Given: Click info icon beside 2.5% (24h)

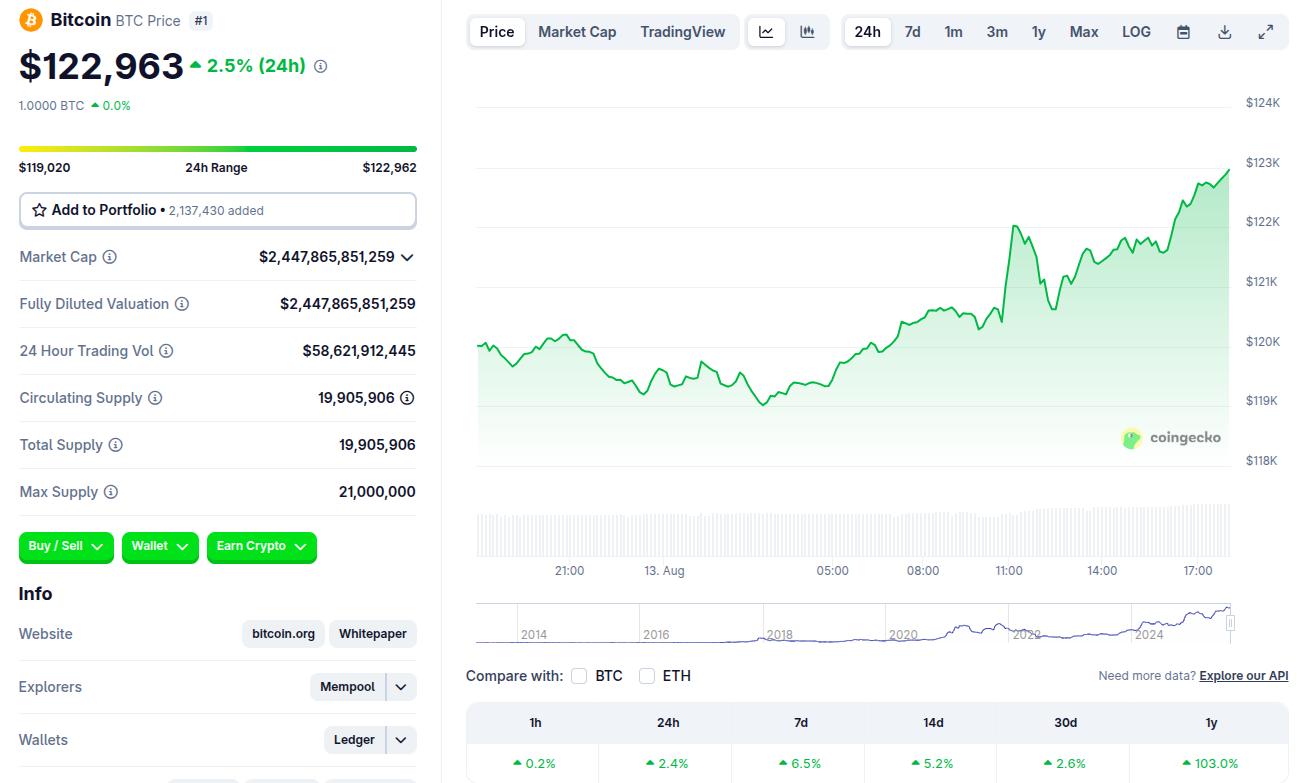Looking at the screenshot, I should [x=321, y=66].
